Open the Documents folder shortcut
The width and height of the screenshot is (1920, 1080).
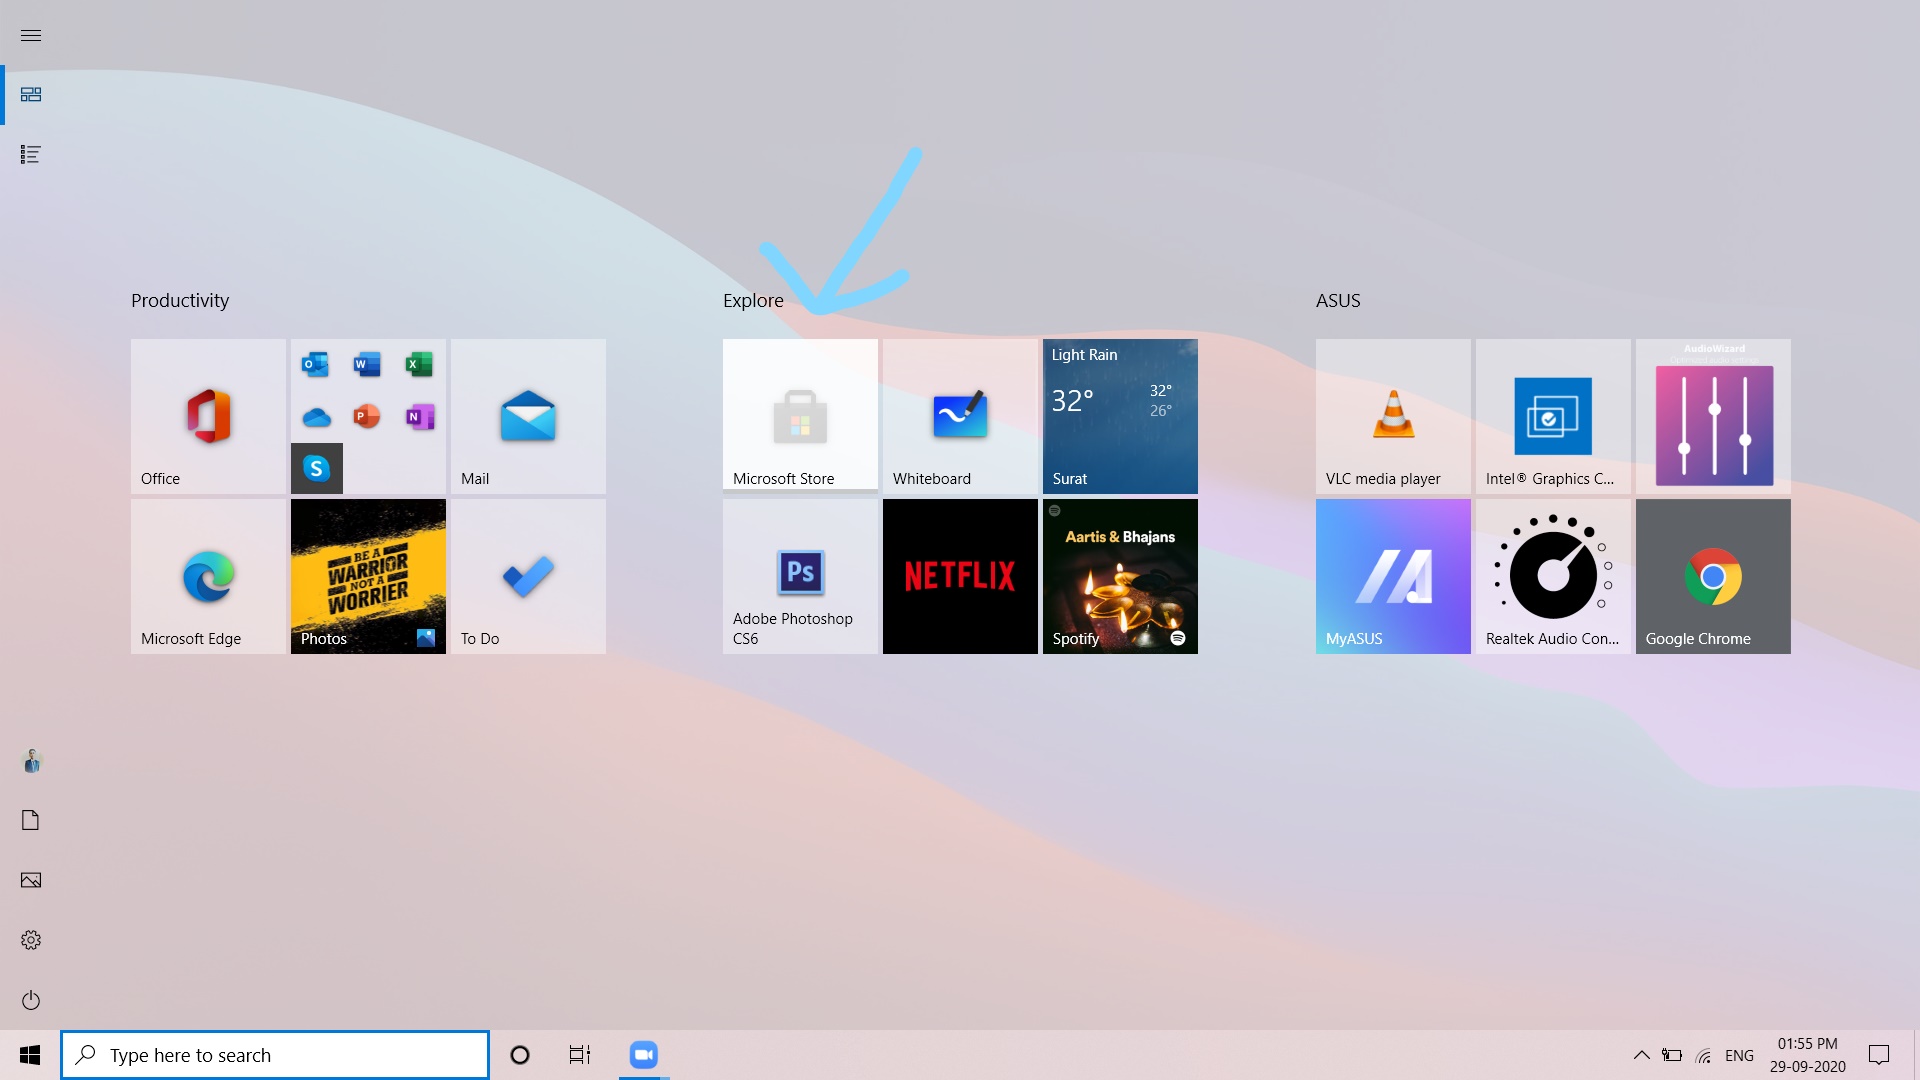tap(31, 820)
